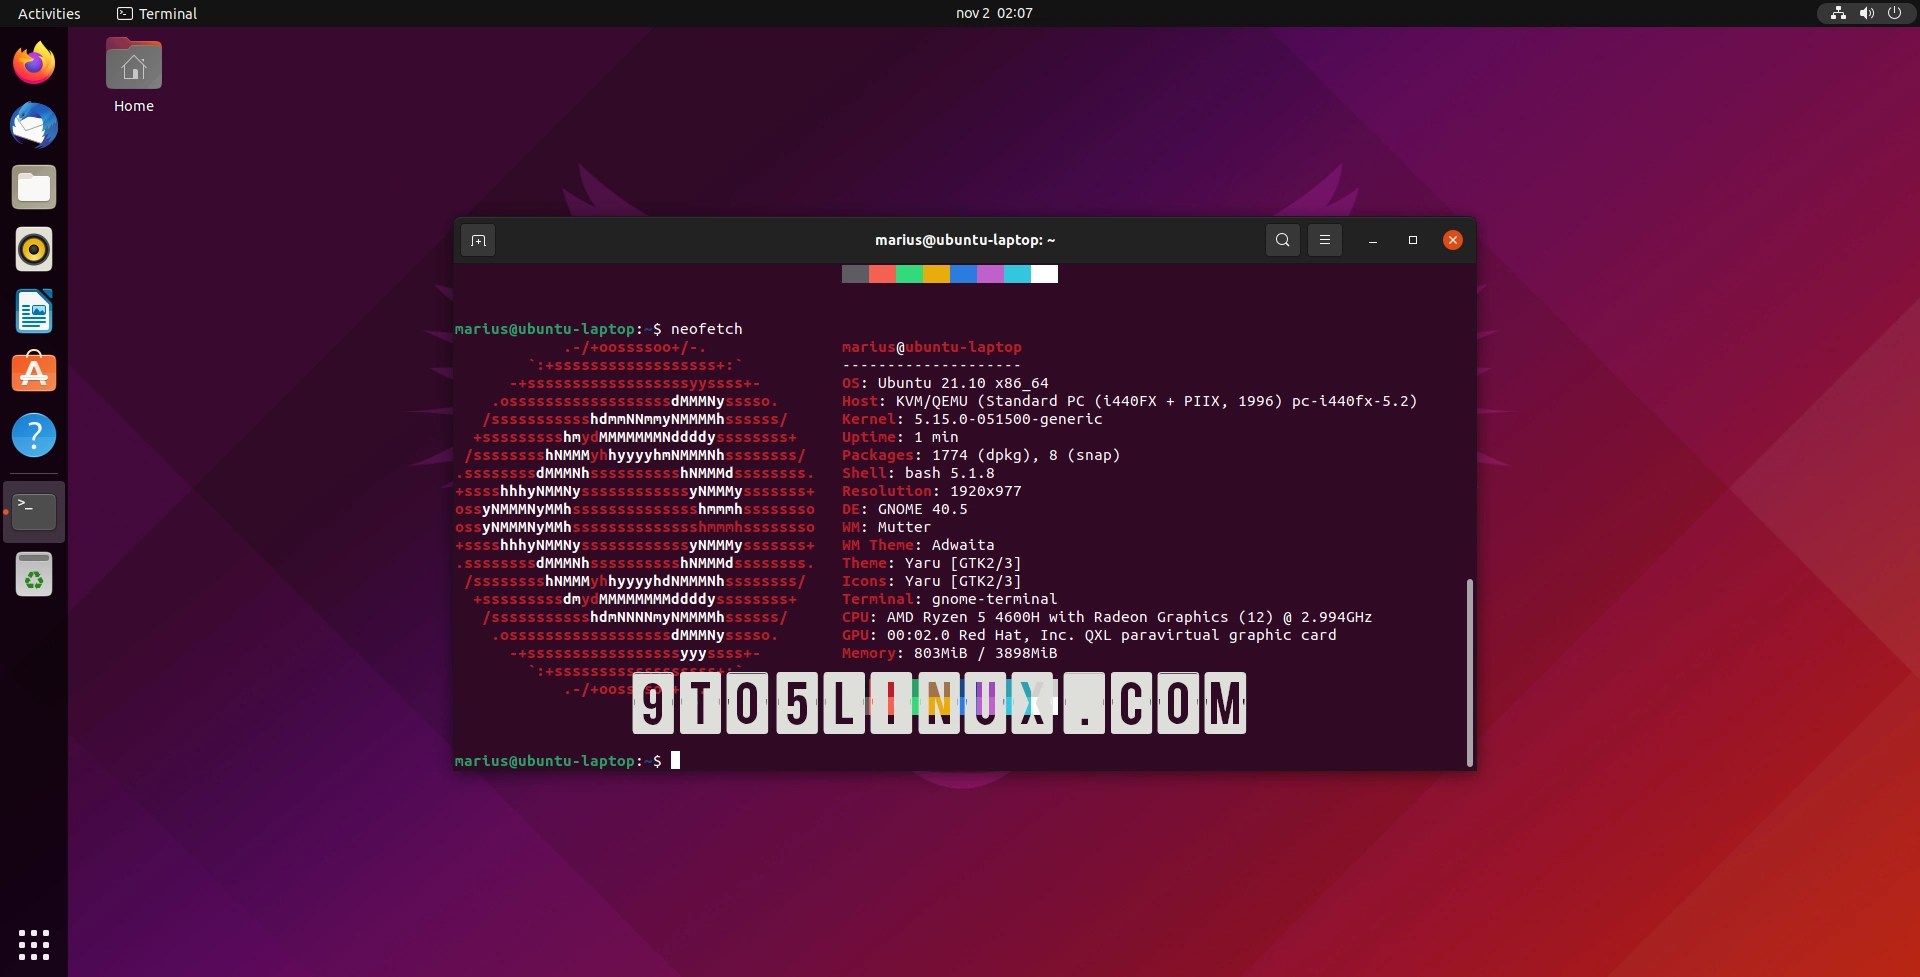Click the terminal vertical scrollbar

click(1470, 672)
